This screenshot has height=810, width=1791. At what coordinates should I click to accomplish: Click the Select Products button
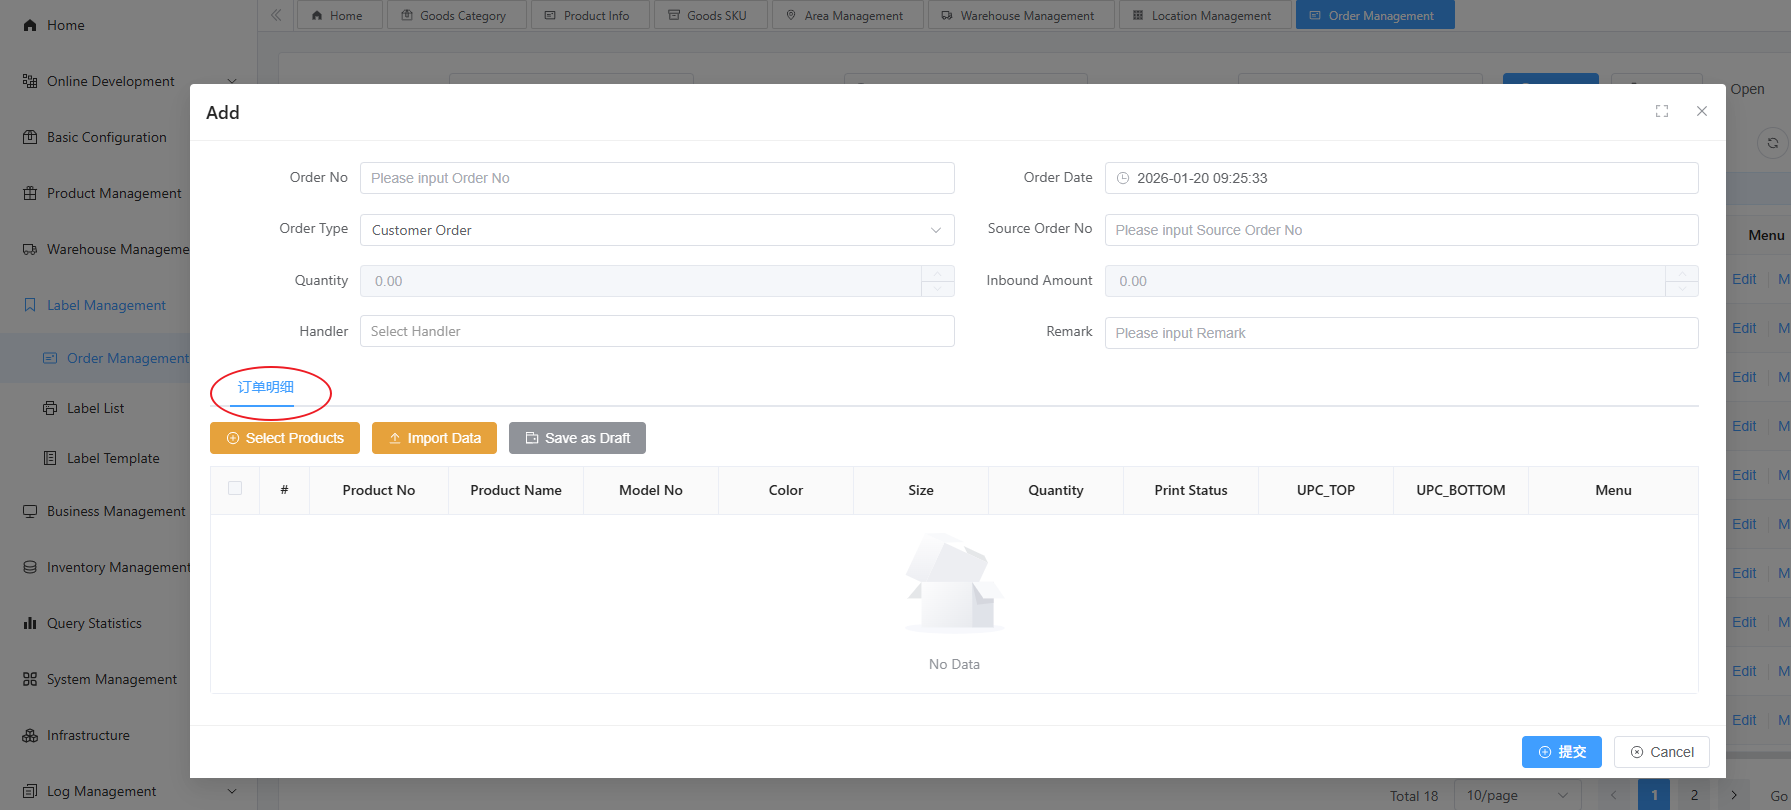click(285, 438)
